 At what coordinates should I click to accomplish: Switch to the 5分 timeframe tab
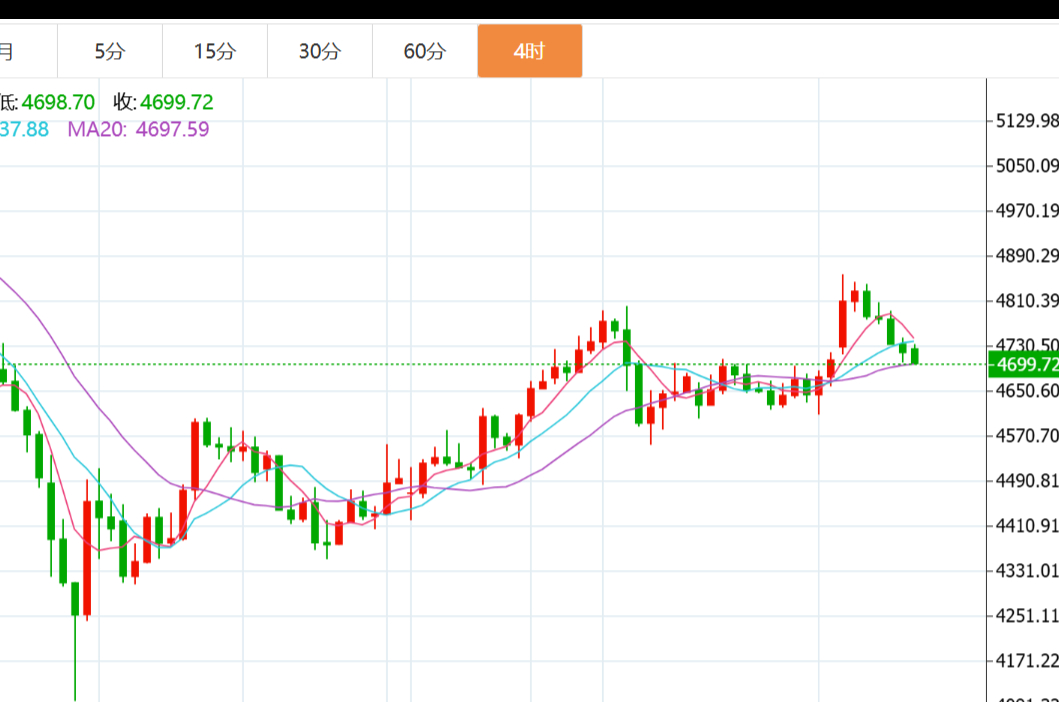pyautogui.click(x=110, y=51)
